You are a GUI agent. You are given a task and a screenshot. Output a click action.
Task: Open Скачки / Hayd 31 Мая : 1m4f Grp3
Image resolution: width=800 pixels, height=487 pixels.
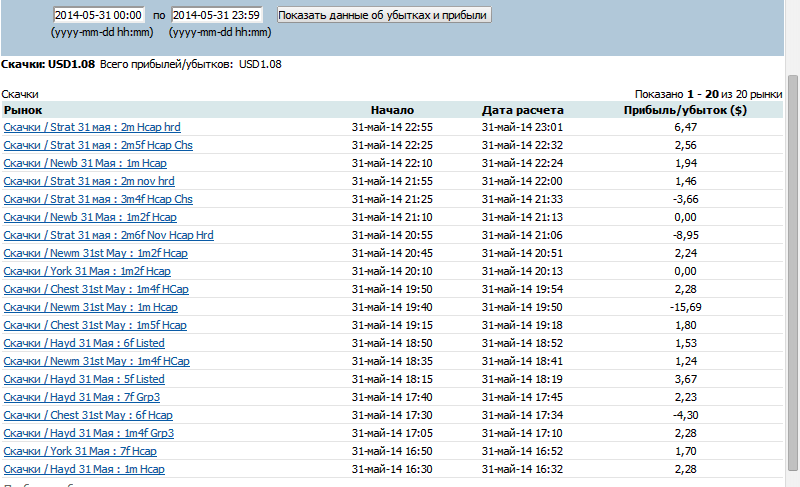point(88,433)
